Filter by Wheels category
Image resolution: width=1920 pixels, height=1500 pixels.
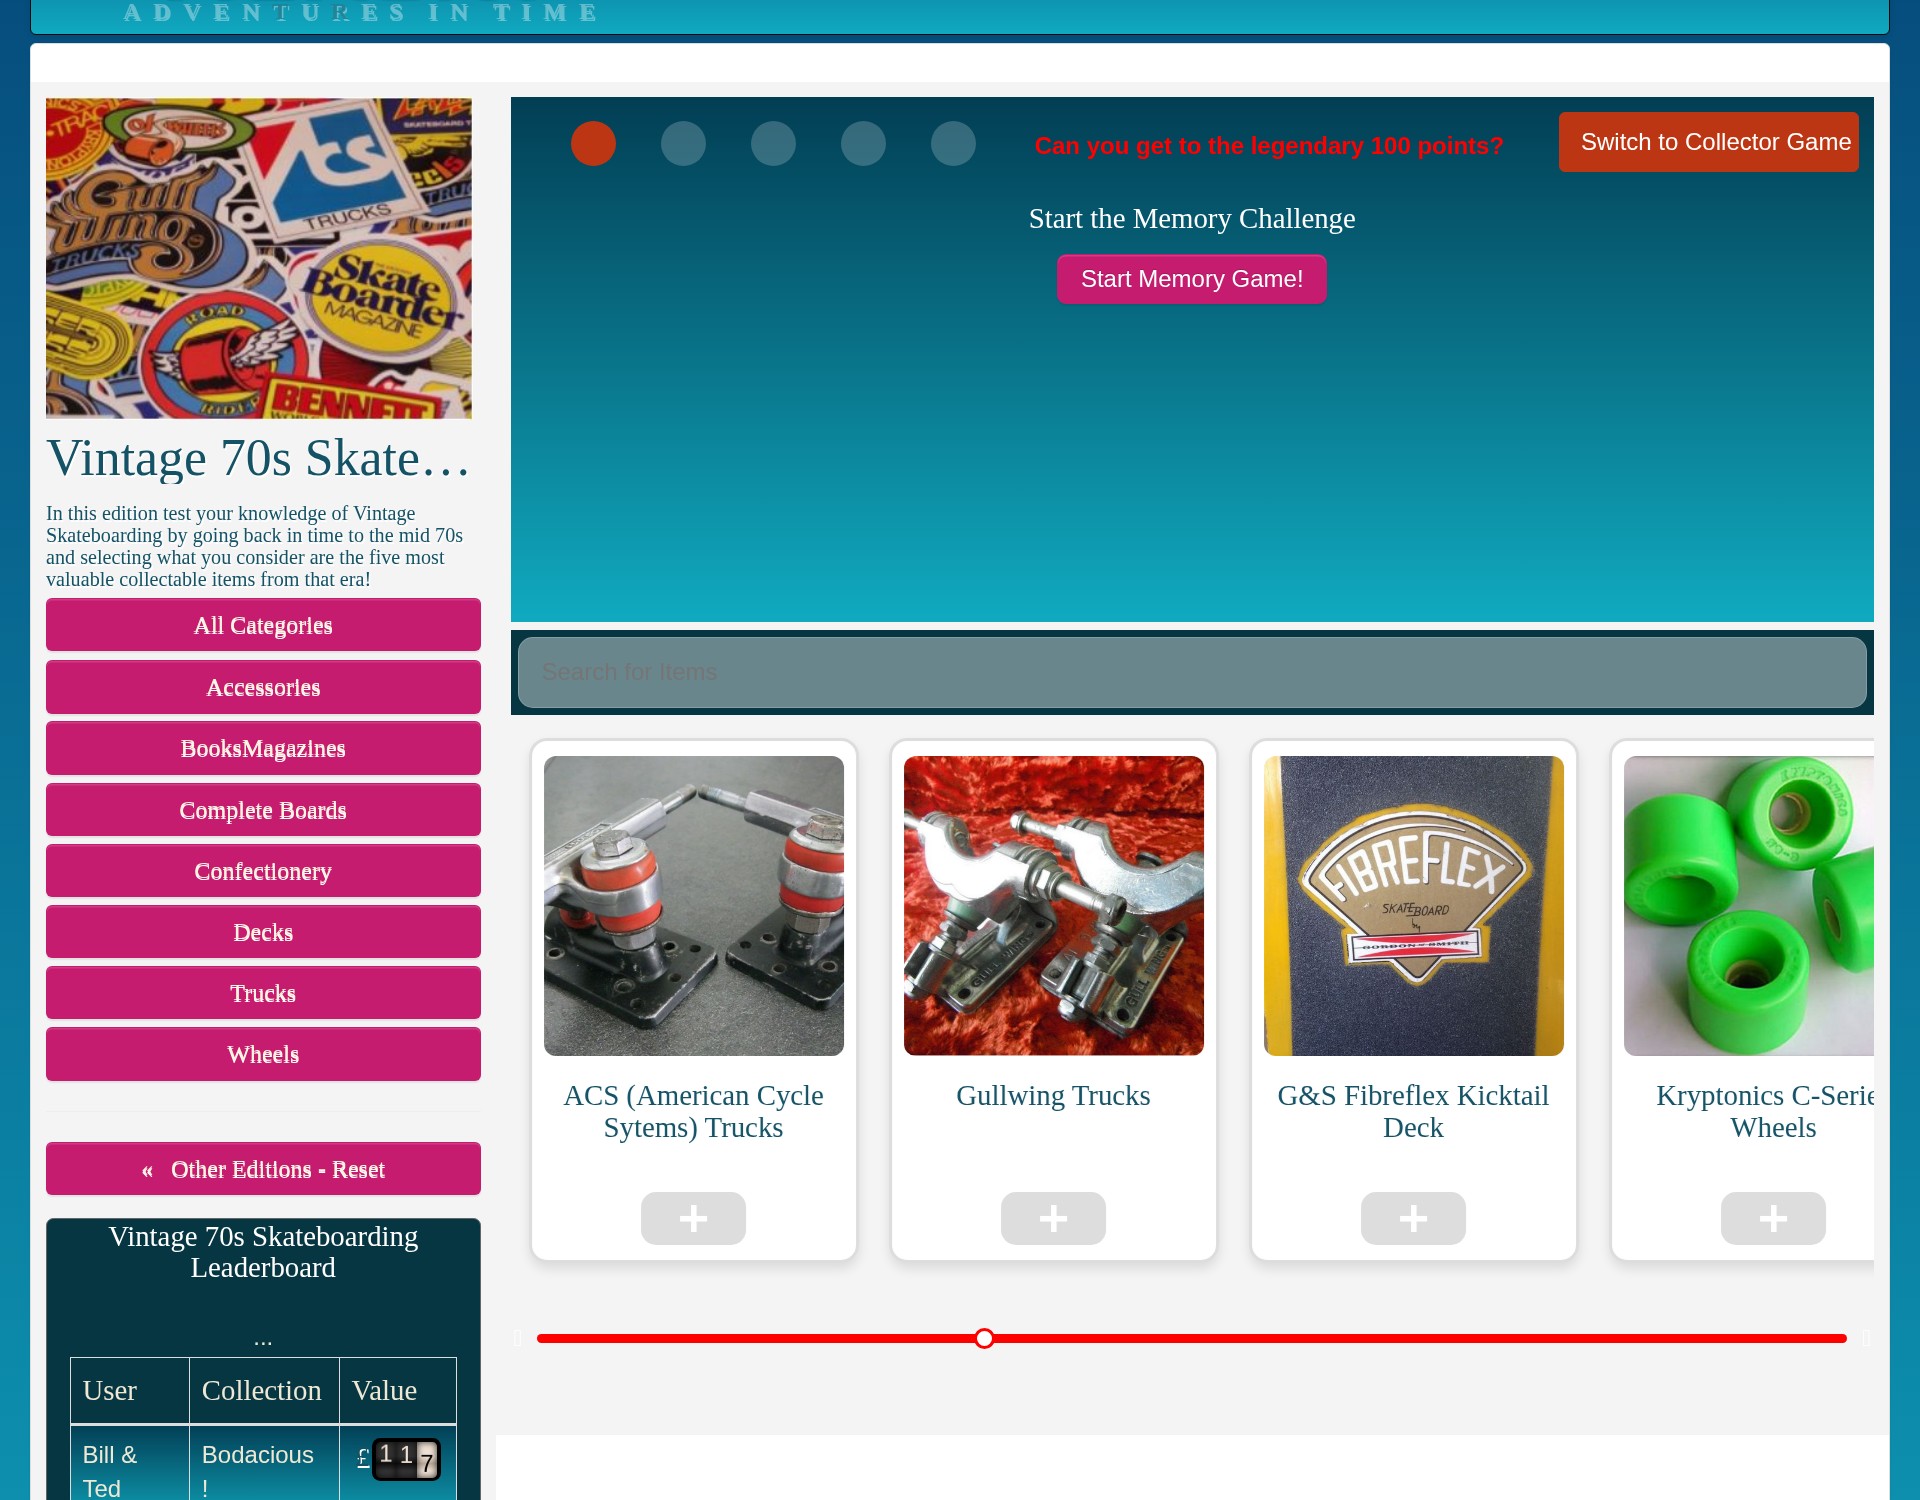pyautogui.click(x=263, y=1054)
